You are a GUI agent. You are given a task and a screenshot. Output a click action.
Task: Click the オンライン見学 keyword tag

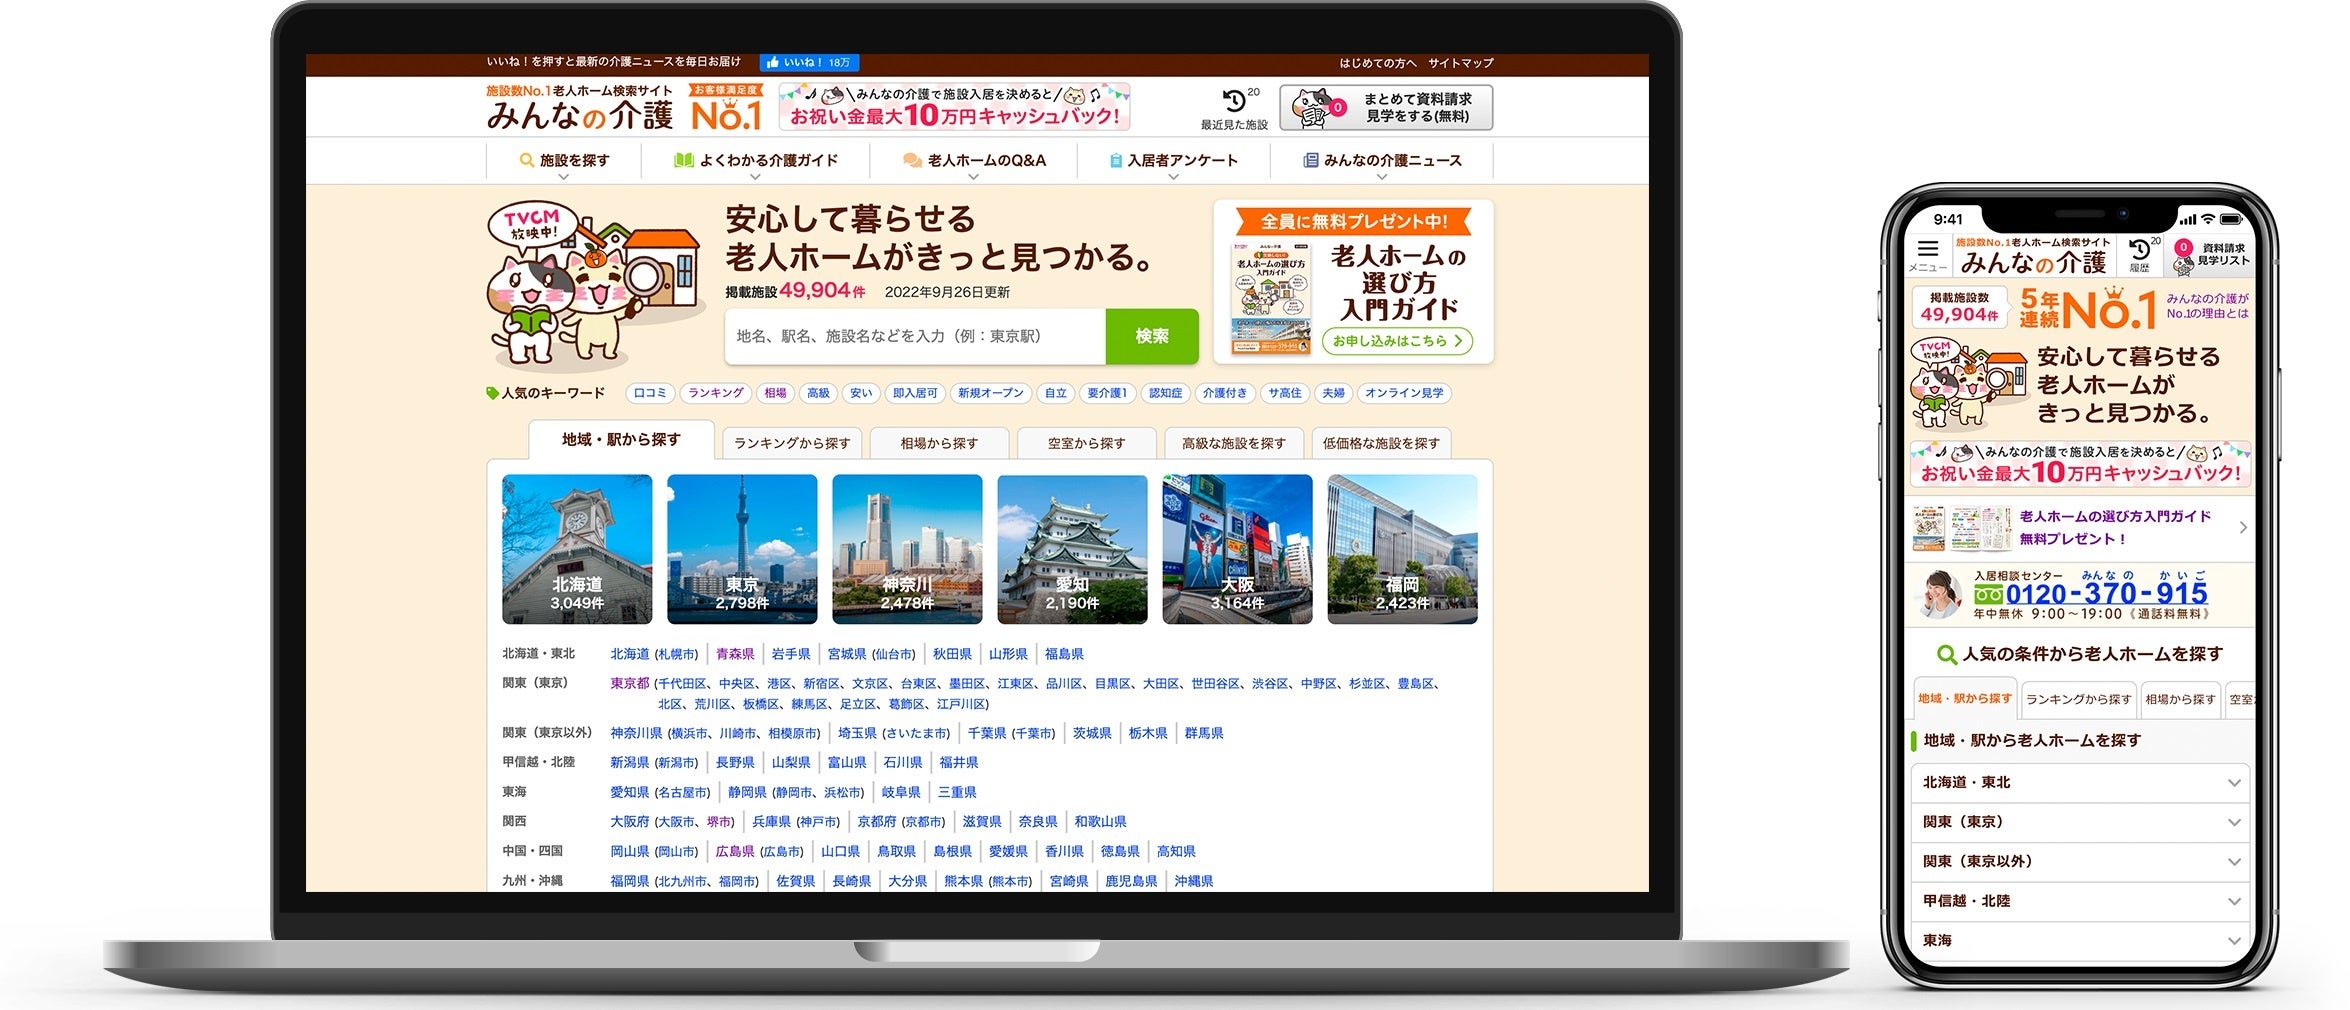[x=1404, y=394]
